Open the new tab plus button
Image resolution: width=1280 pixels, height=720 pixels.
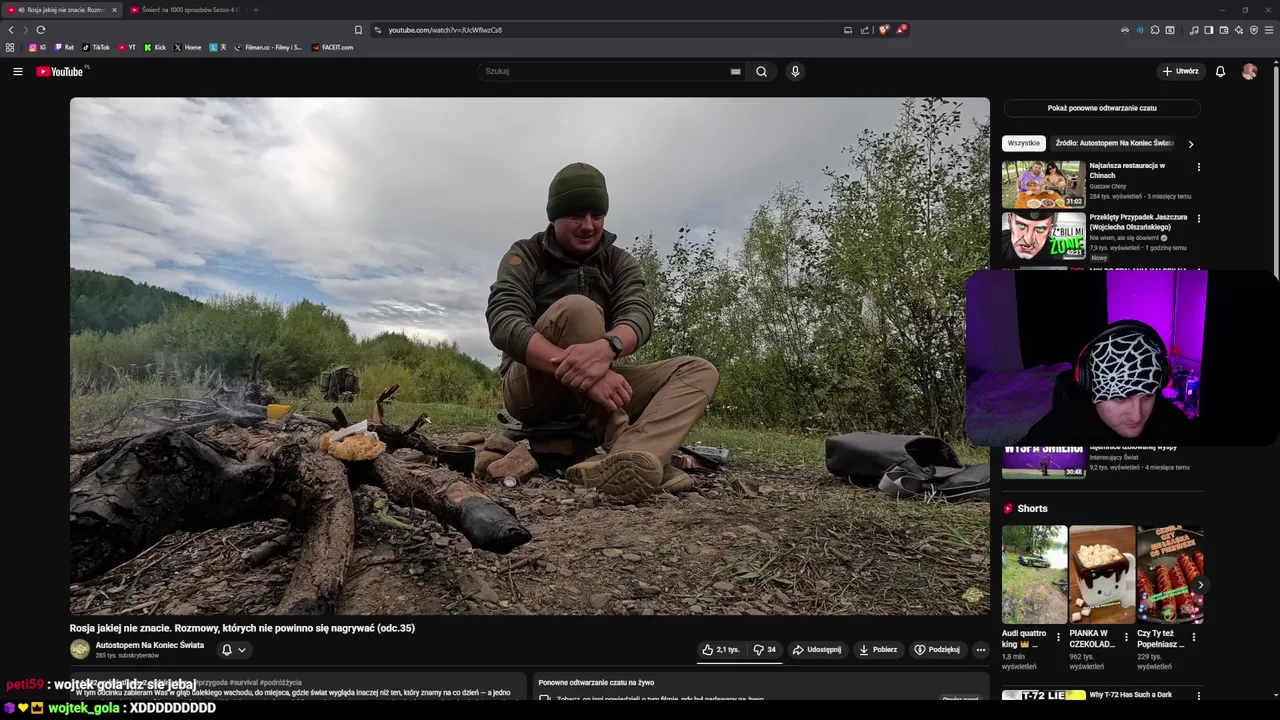click(255, 10)
